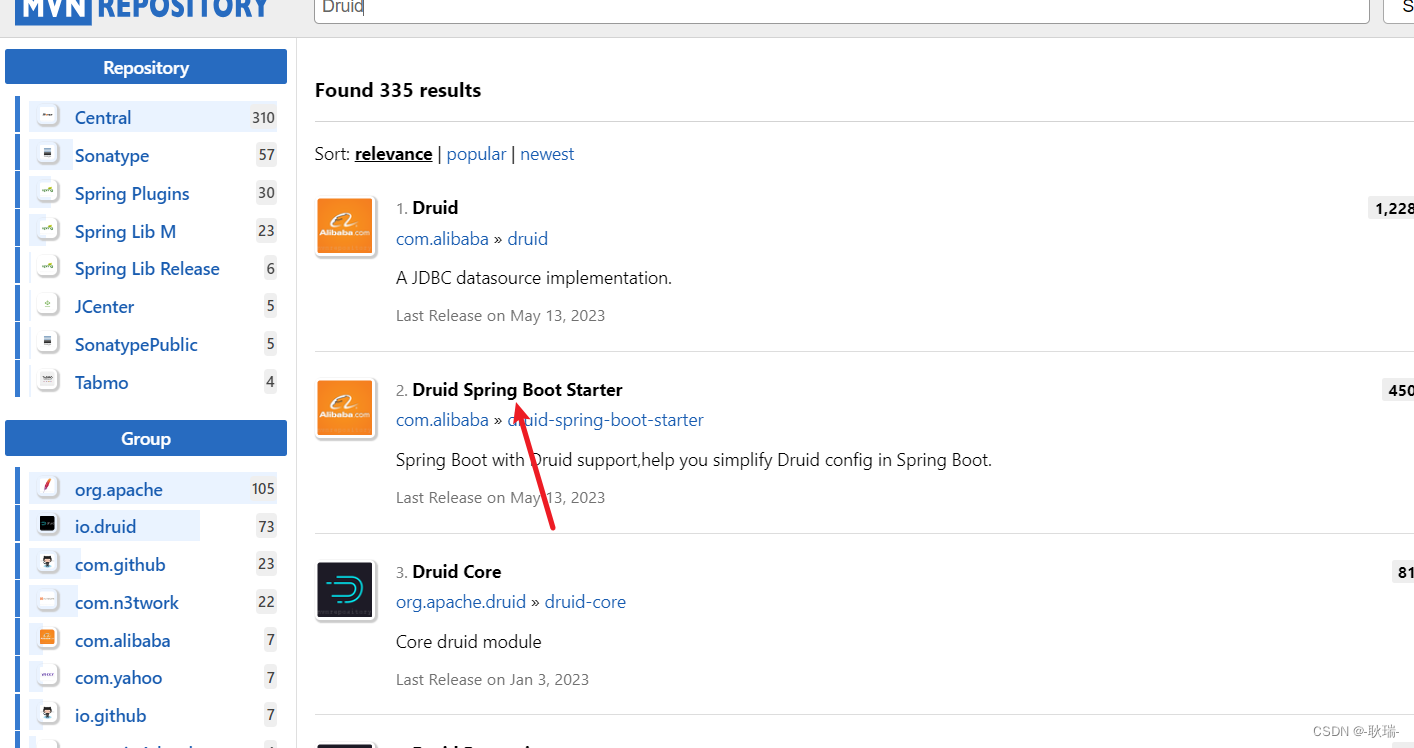Click 'Last Release on Jan 3, 2023' text
This screenshot has height=748, width=1414.
point(492,679)
